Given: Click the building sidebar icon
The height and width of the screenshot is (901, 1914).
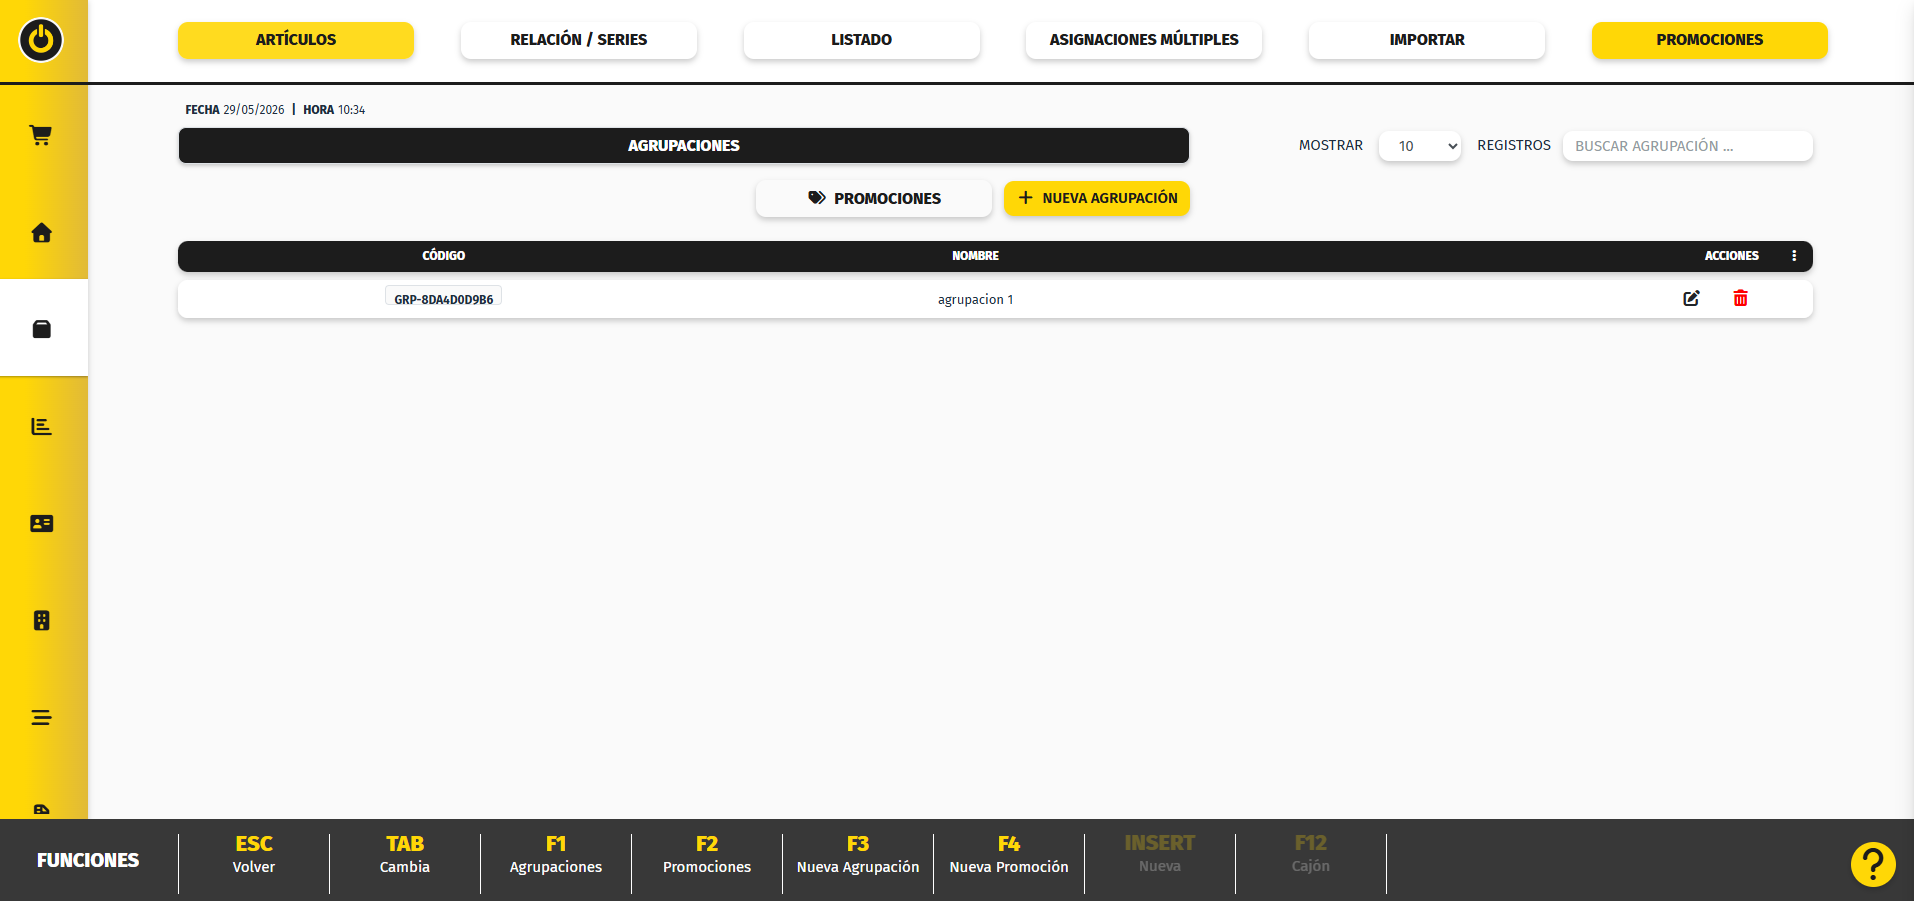Looking at the screenshot, I should click(x=41, y=620).
